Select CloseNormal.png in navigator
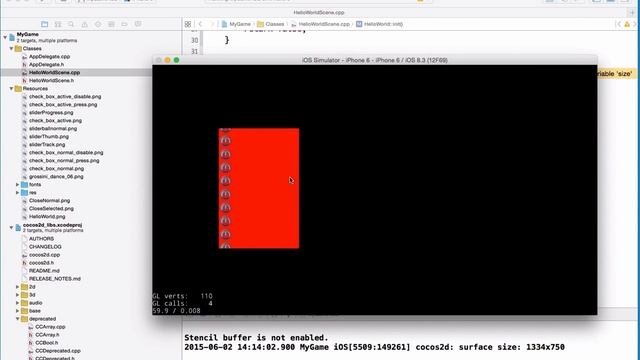 coord(49,201)
